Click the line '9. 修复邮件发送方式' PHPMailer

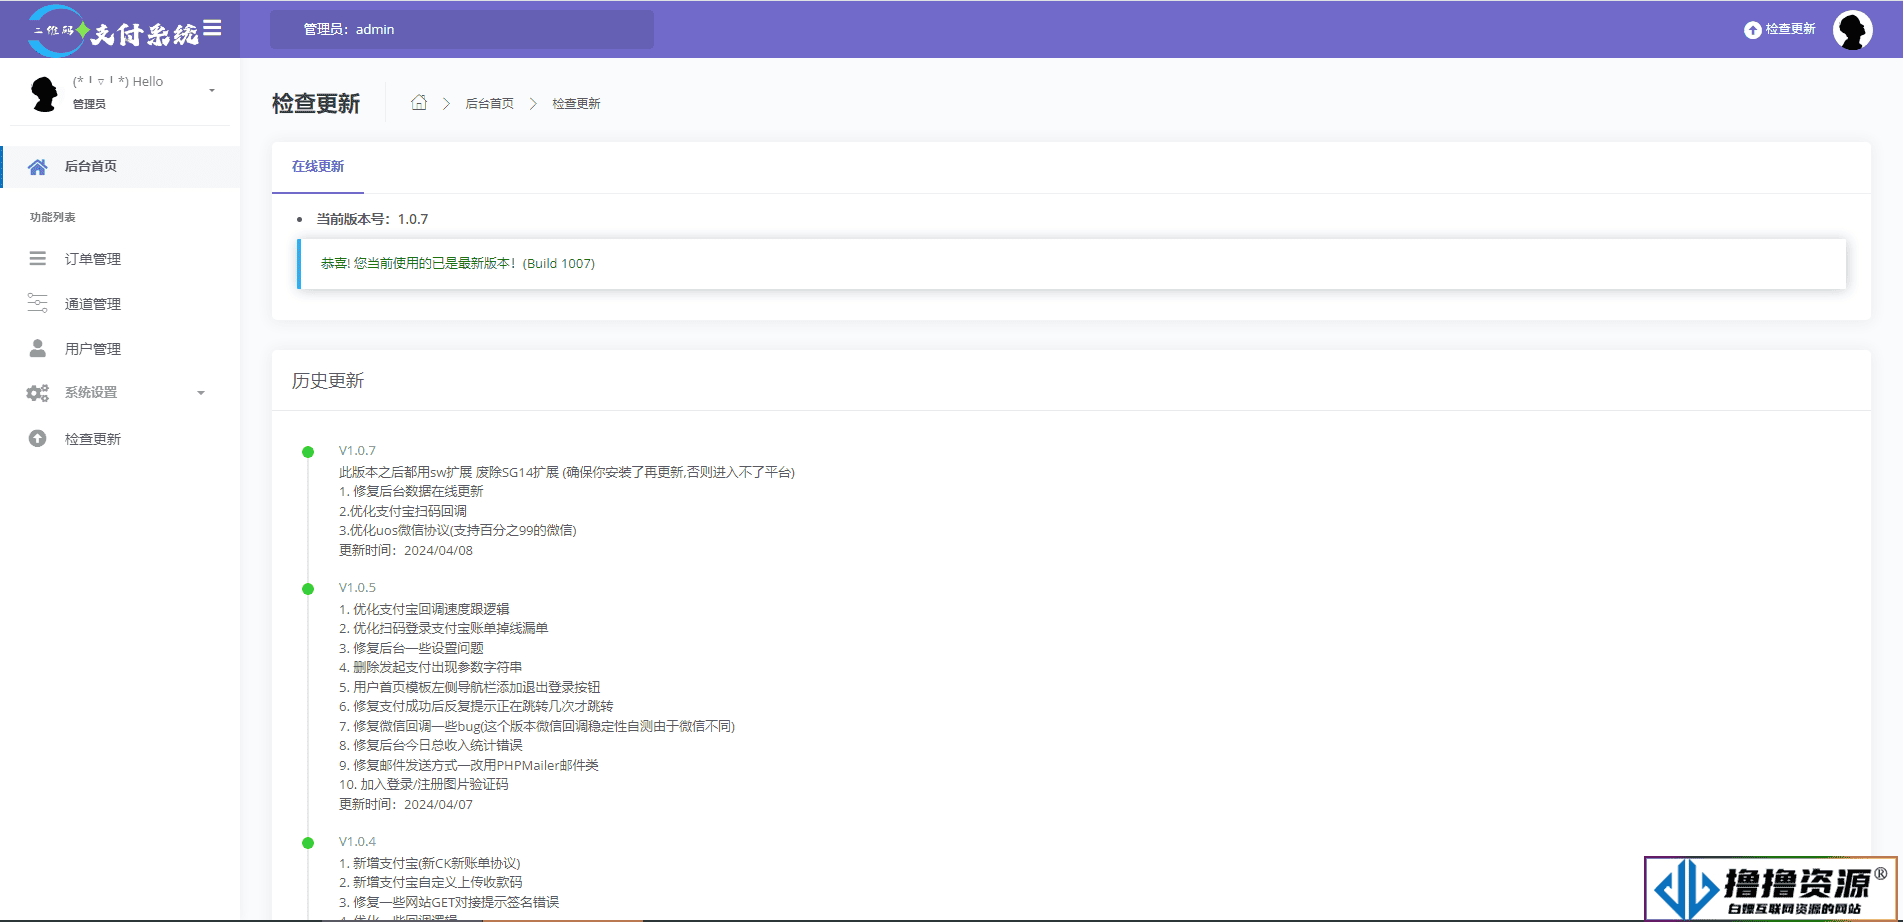point(468,765)
